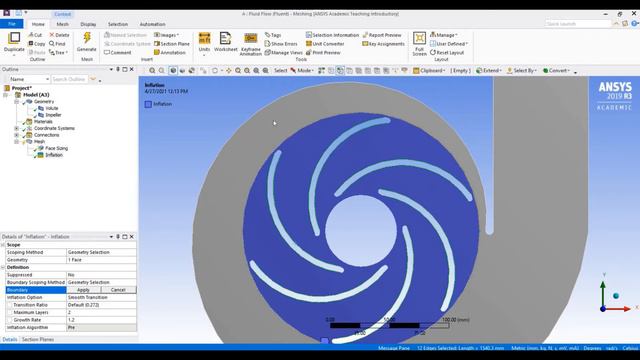640x360 pixels.
Task: Open the Select By dropdown
Action: coord(522,71)
